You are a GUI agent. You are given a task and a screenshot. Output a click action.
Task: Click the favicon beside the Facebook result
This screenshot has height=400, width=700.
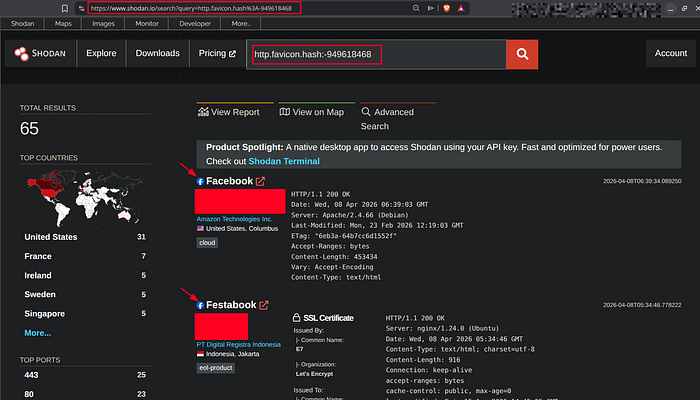pyautogui.click(x=200, y=181)
